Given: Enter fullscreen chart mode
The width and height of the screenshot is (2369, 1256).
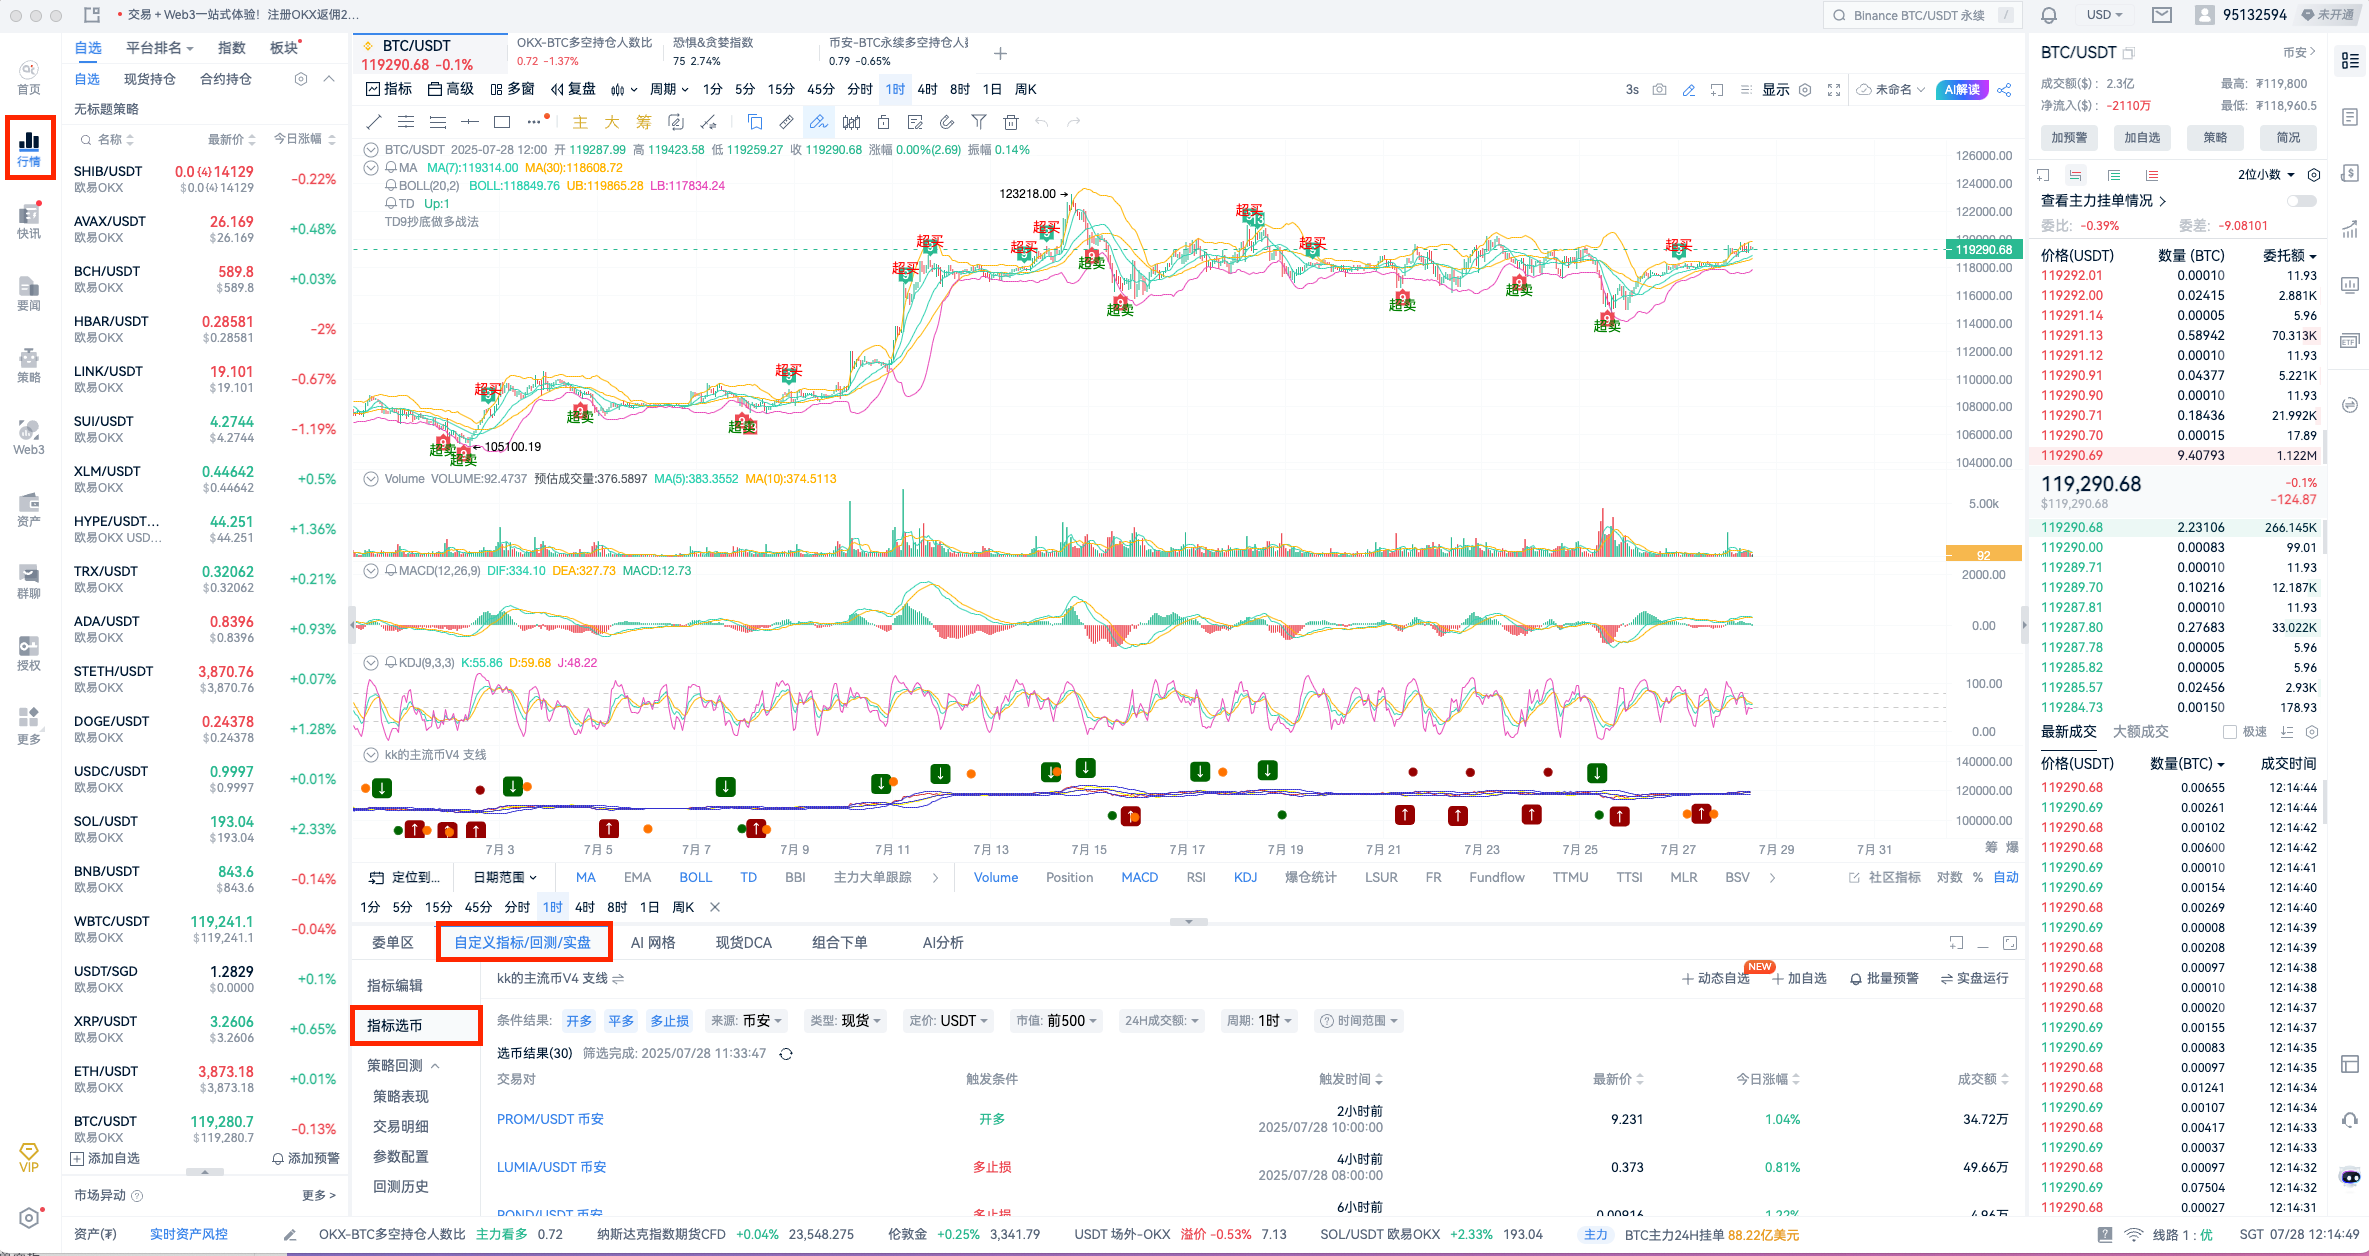Looking at the screenshot, I should [x=1834, y=89].
